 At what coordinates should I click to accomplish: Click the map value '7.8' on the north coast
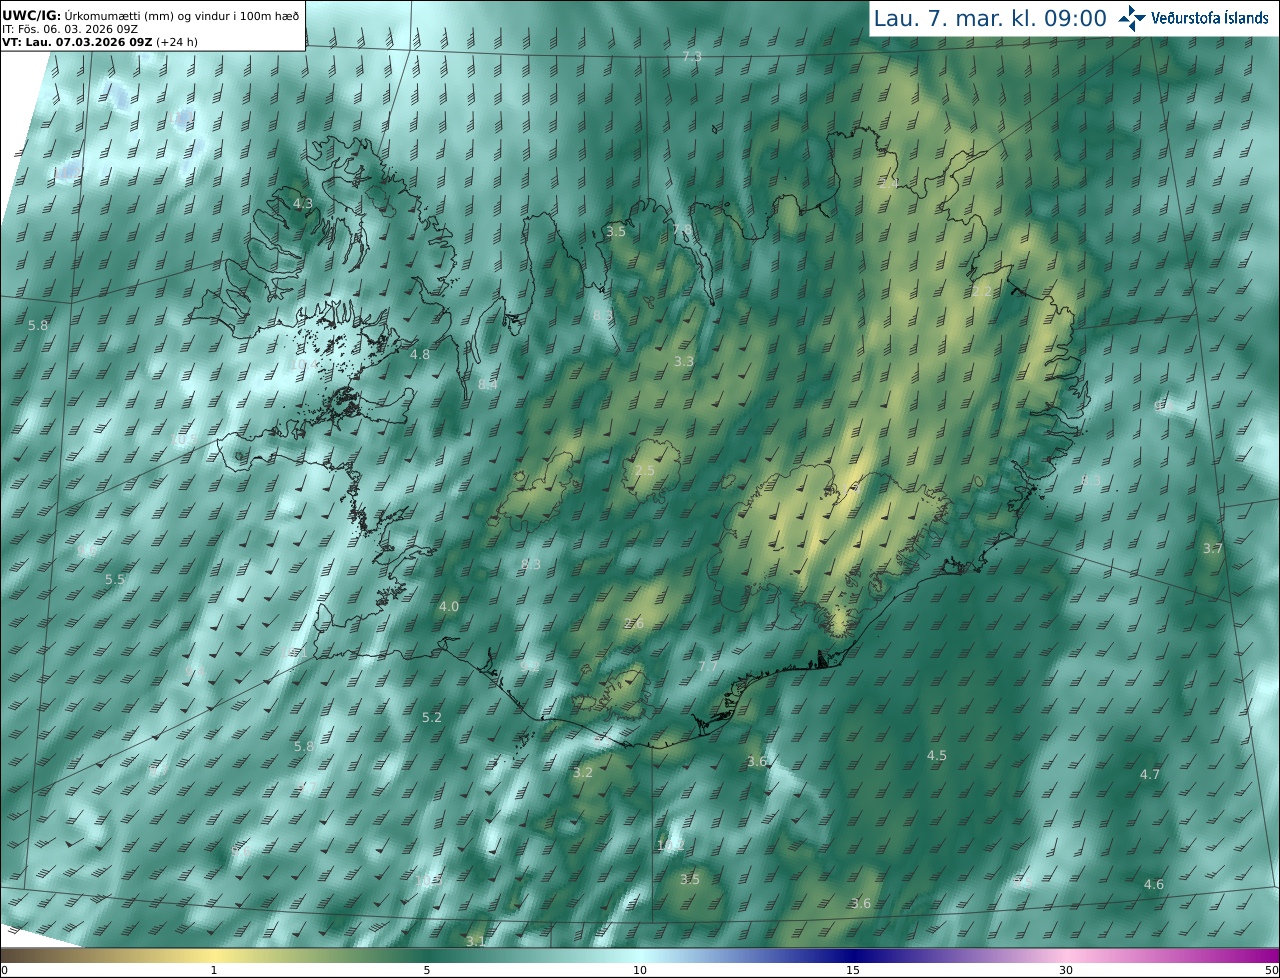682,231
